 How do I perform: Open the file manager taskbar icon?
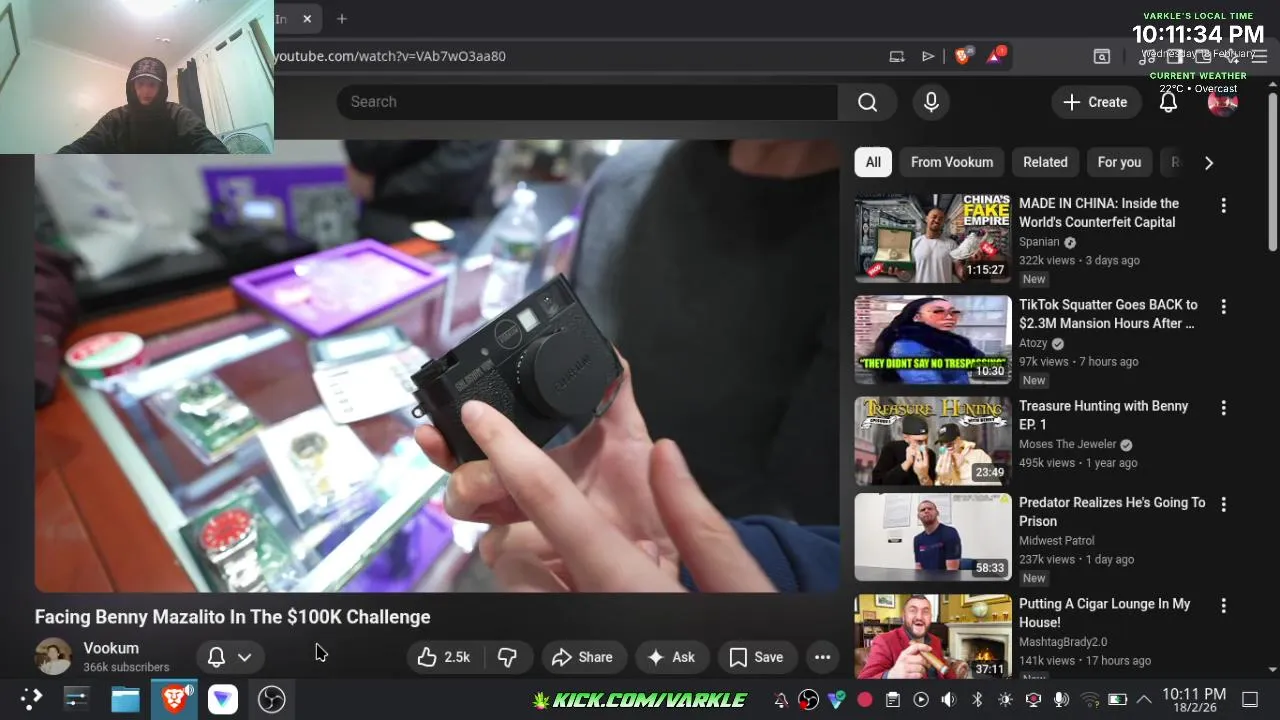125,699
